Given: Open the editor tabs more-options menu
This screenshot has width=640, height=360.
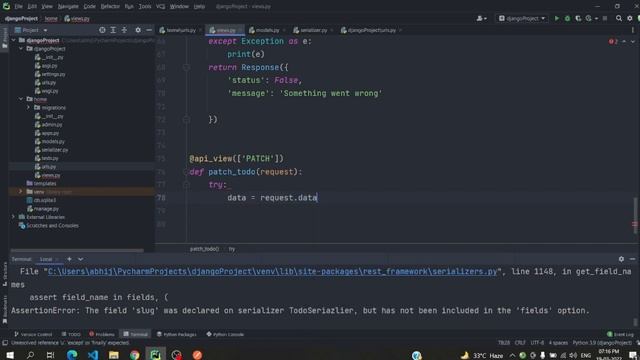Looking at the screenshot, I should pos(633,30).
